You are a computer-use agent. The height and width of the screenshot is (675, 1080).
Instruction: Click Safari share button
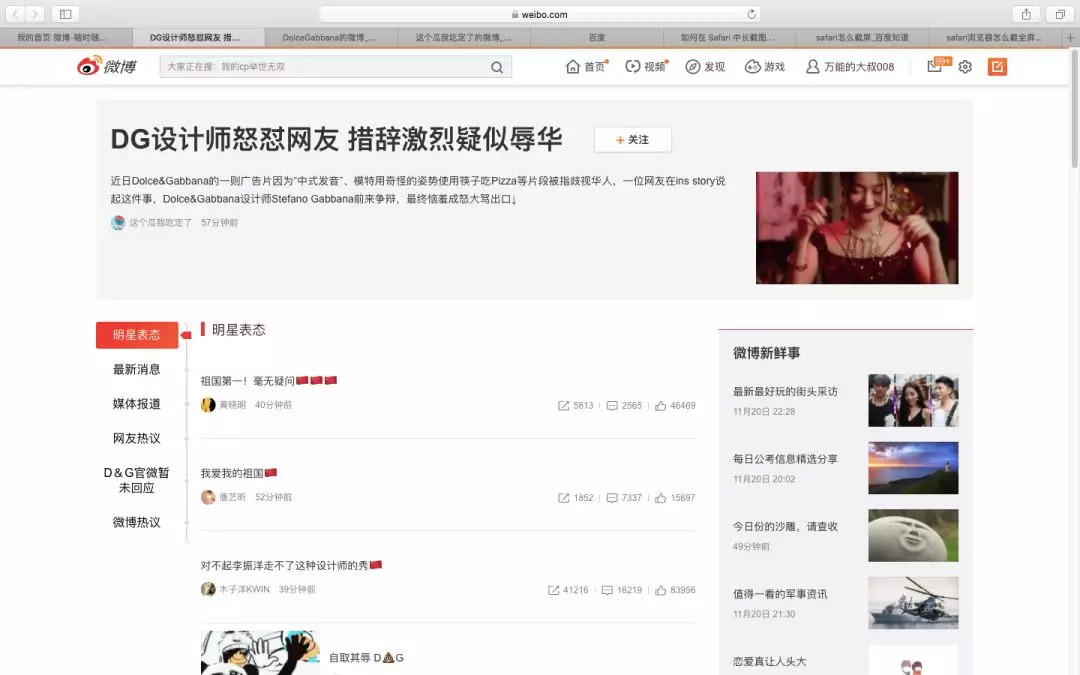click(1026, 14)
